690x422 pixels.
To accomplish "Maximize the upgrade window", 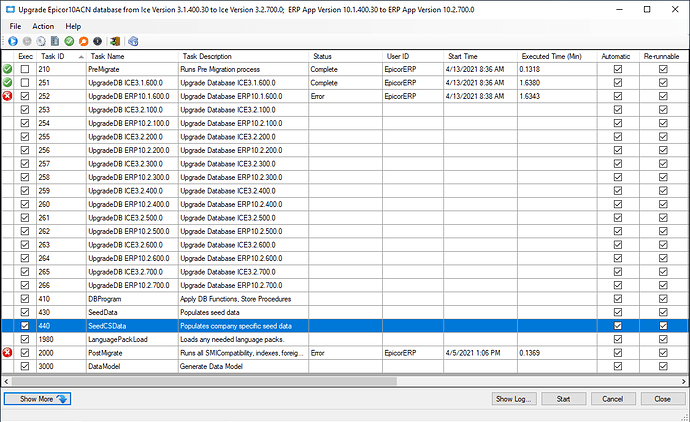I will point(647,9).
